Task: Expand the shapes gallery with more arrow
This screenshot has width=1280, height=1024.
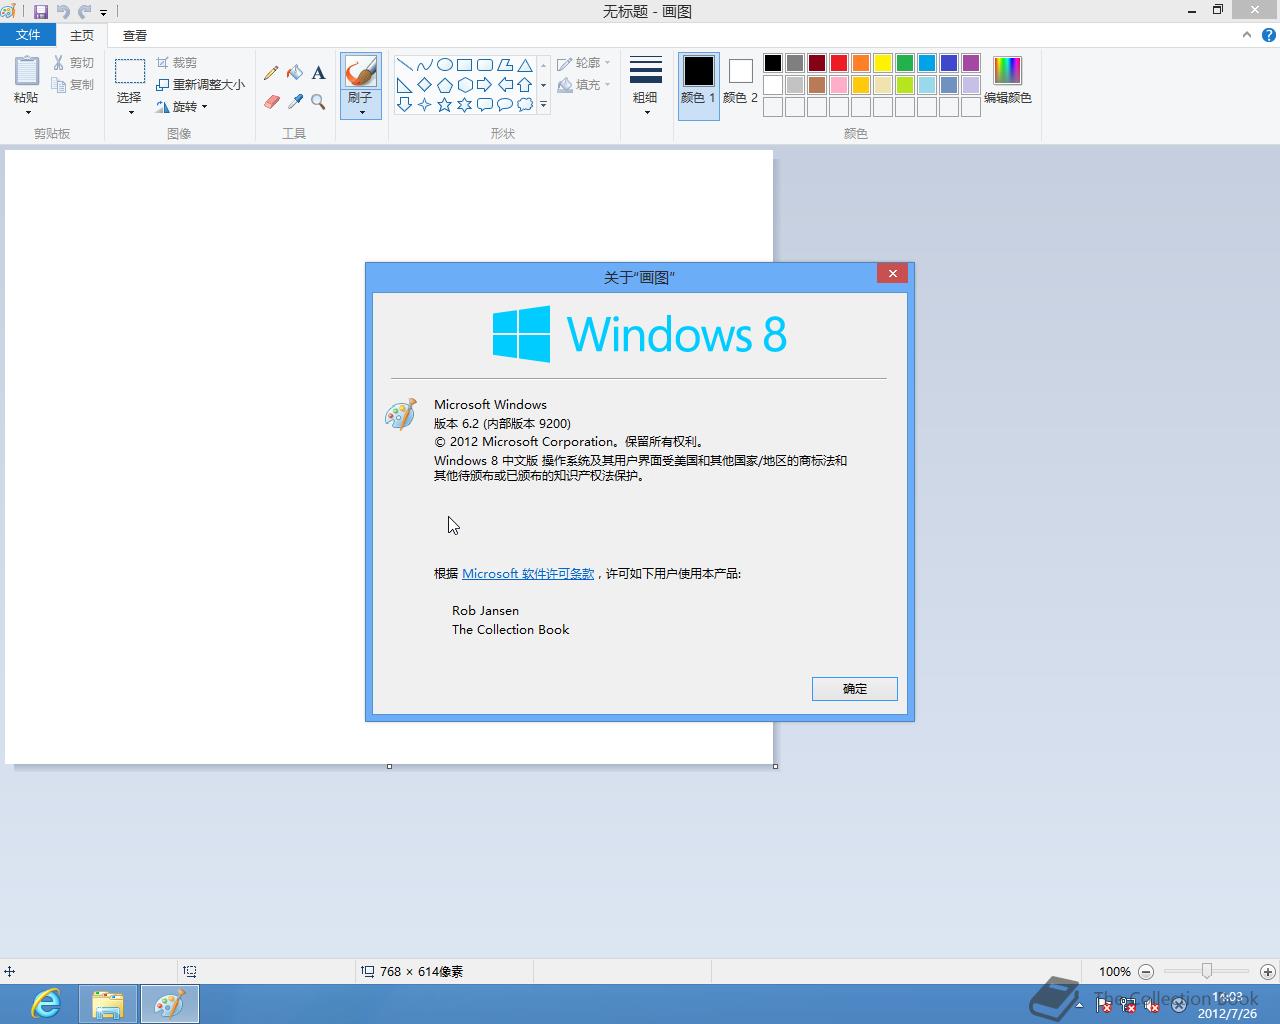Action: coord(544,105)
